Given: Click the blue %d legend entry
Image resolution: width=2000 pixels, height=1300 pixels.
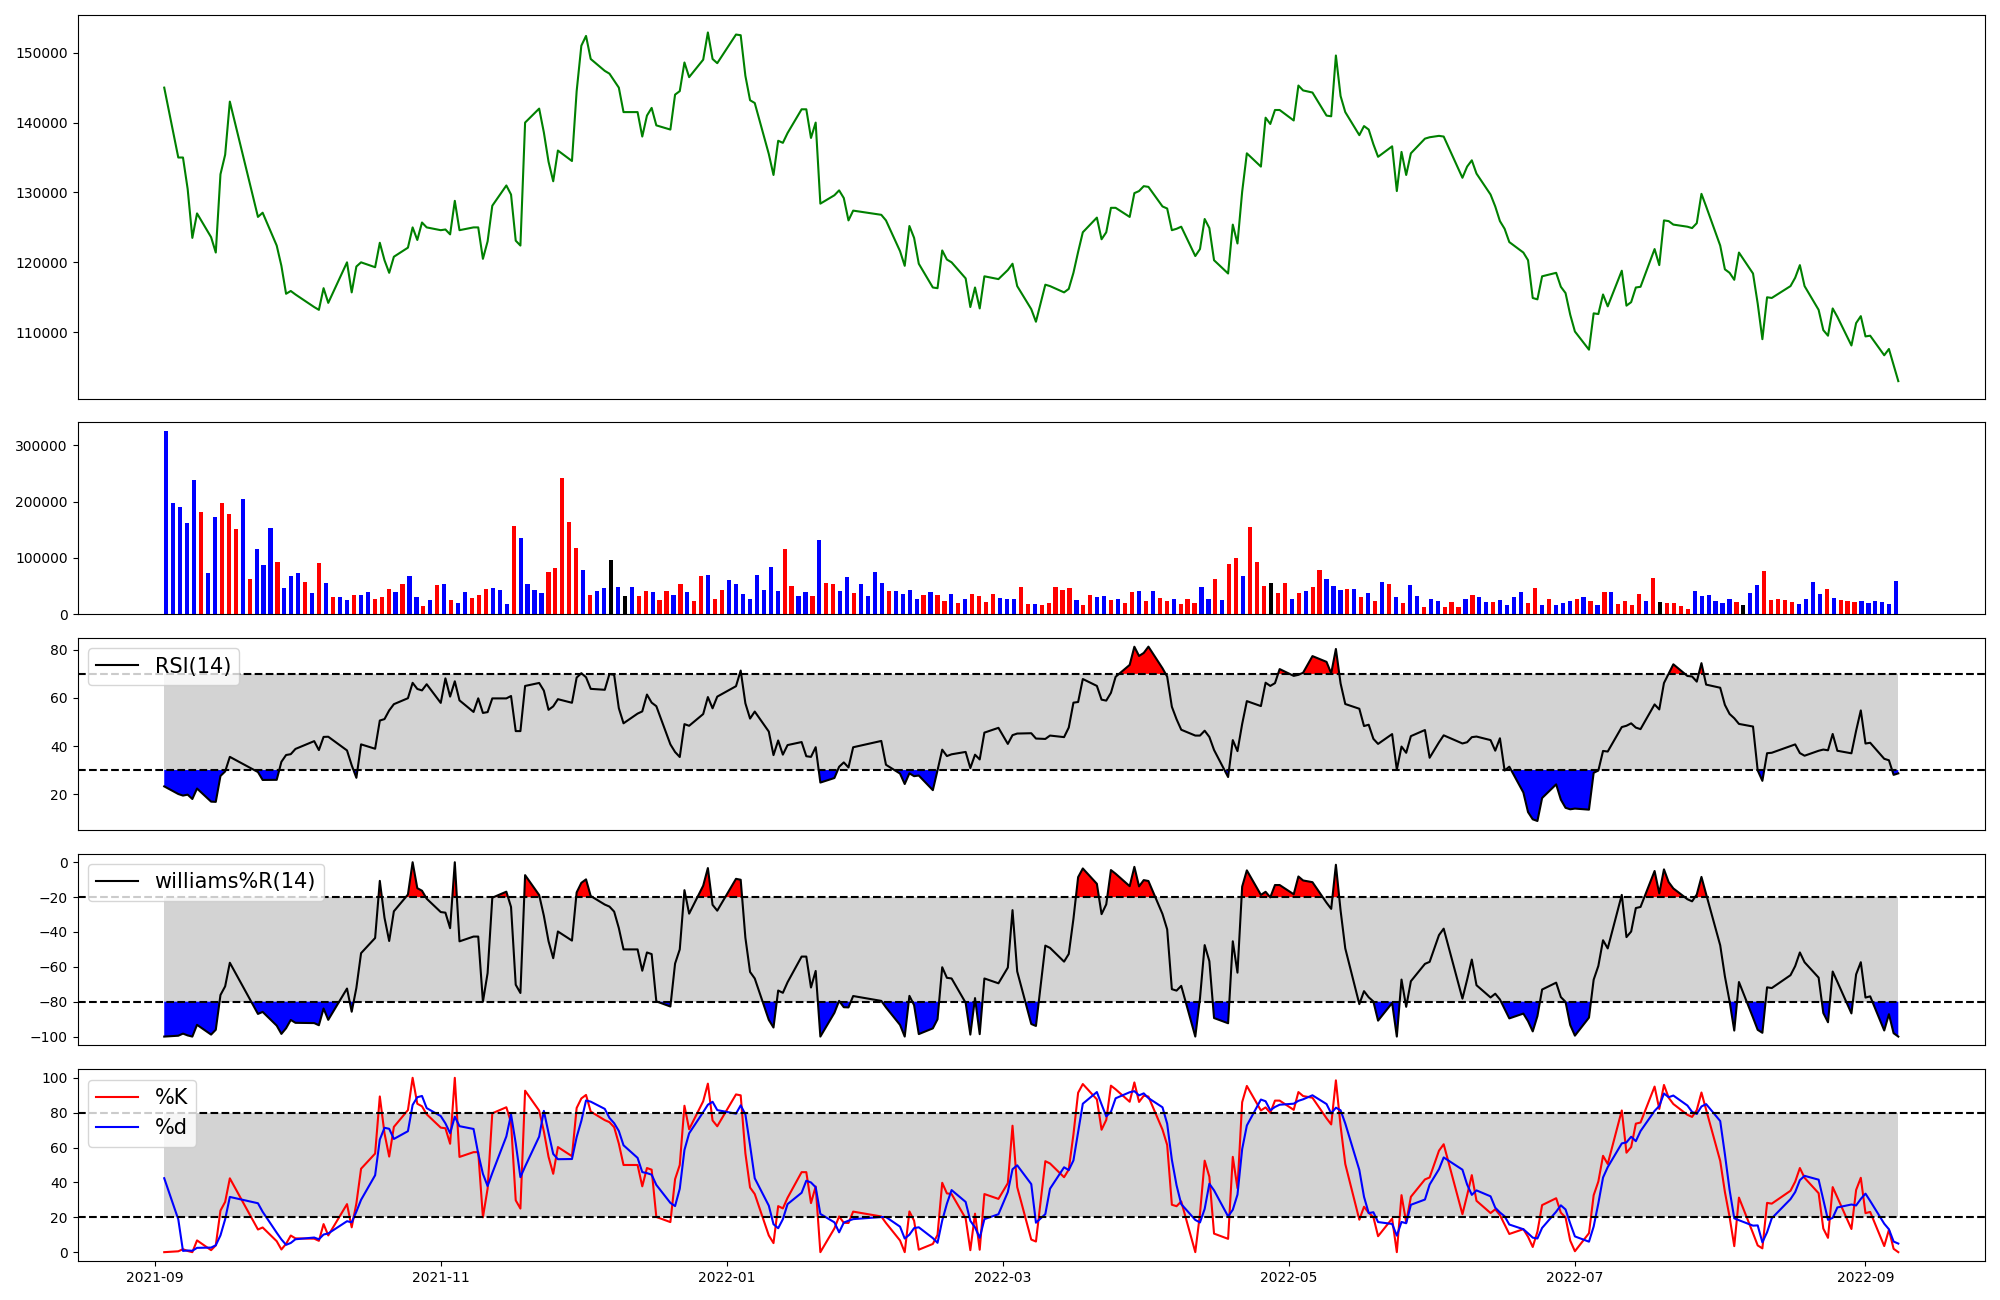Looking at the screenshot, I should pyautogui.click(x=171, y=1127).
